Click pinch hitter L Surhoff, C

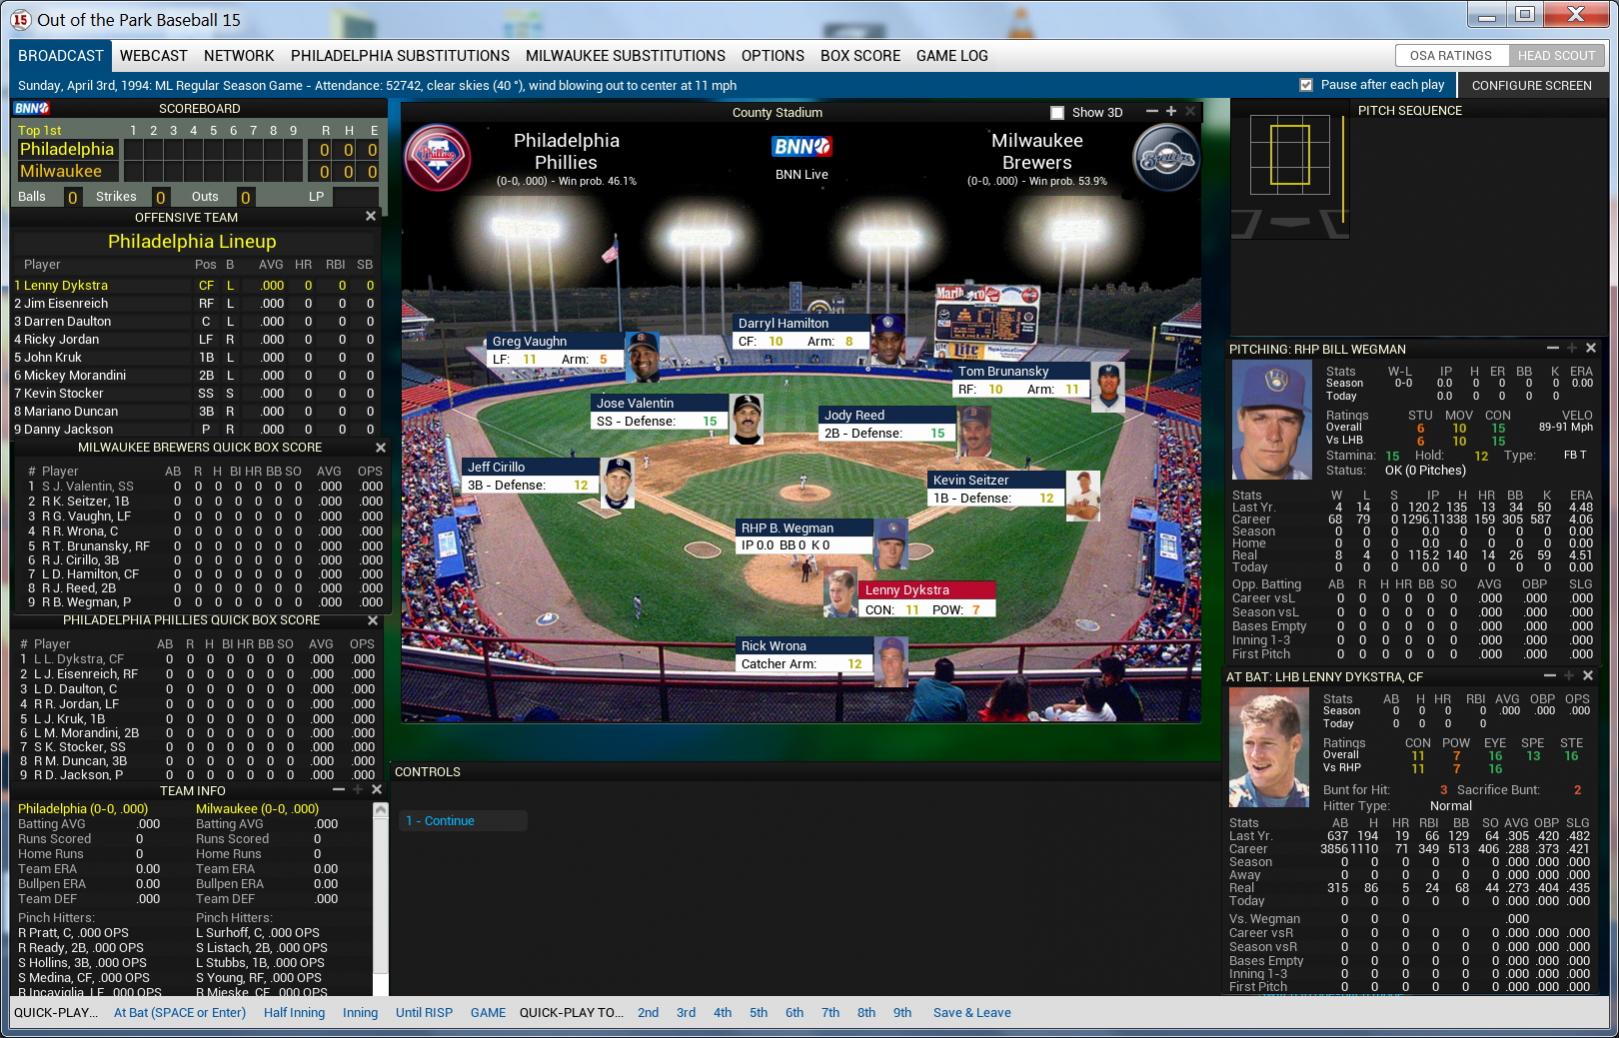point(258,932)
